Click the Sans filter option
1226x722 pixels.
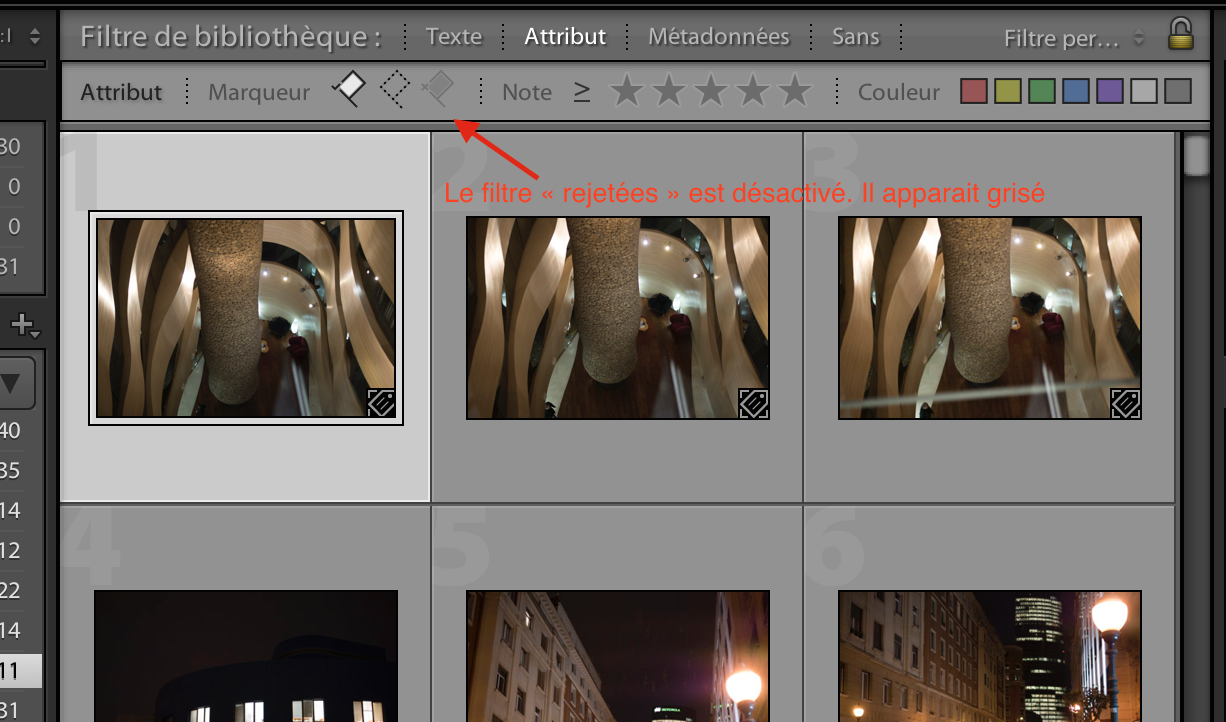(x=855, y=37)
